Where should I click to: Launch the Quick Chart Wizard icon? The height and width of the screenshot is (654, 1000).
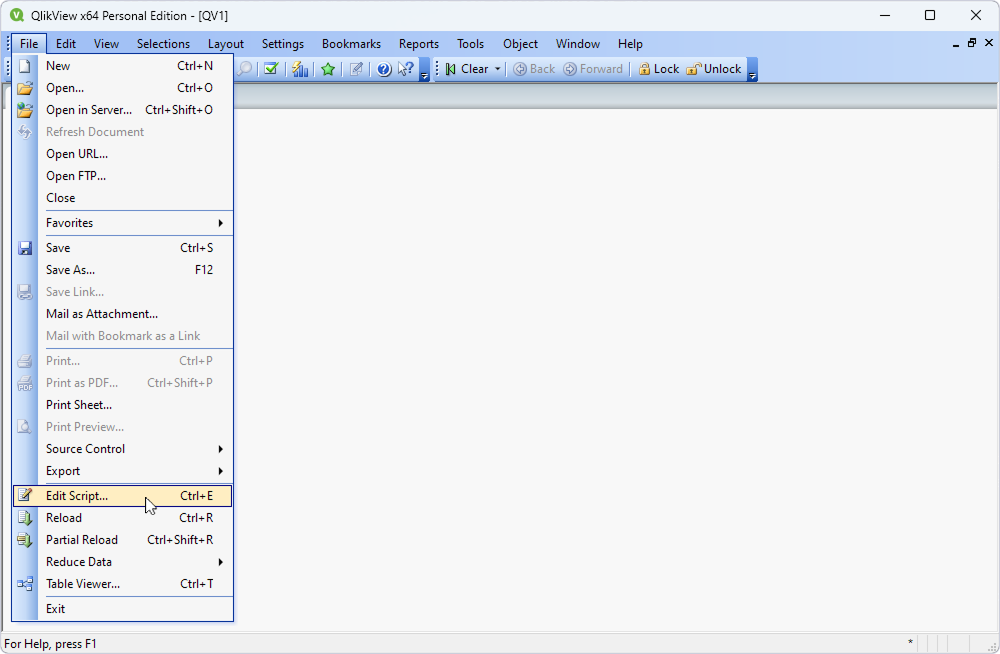point(301,68)
